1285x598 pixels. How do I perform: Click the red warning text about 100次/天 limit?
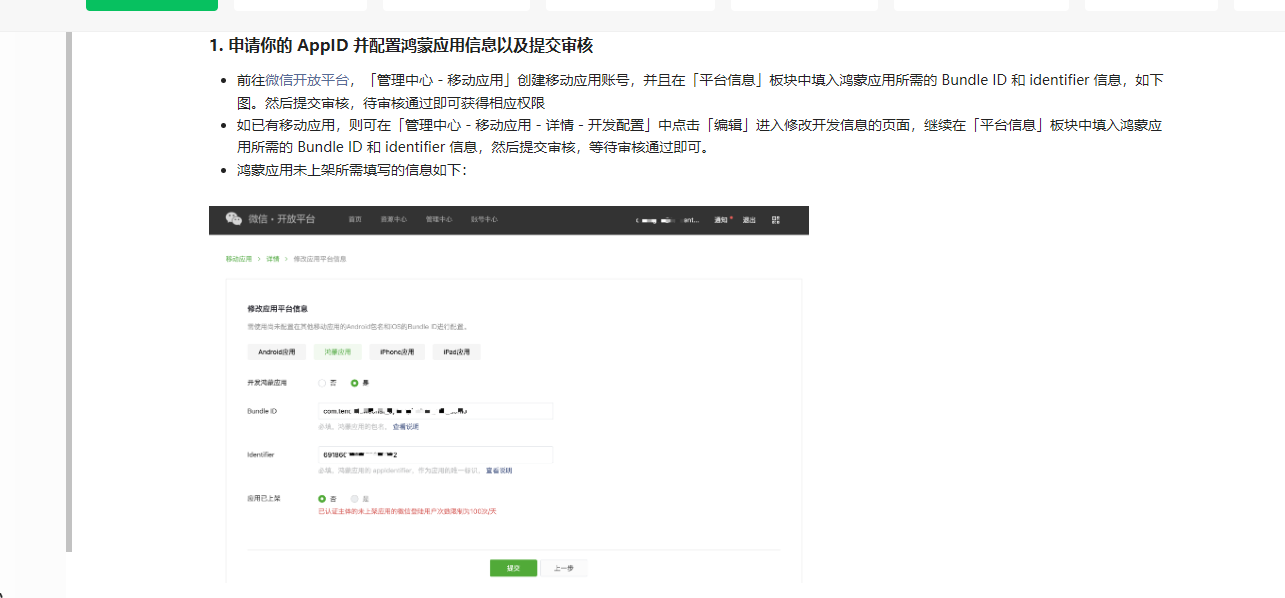(x=407, y=511)
